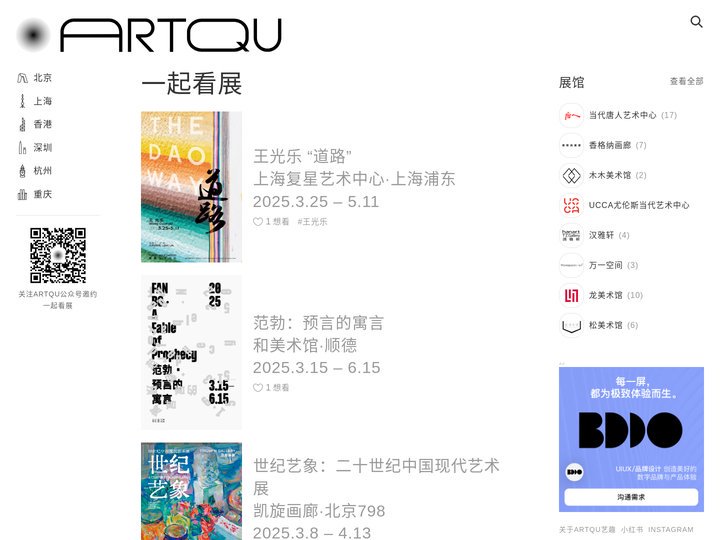Click the Beijing city landmark icon
Viewport: 720px width, 540px height.
(x=22, y=78)
